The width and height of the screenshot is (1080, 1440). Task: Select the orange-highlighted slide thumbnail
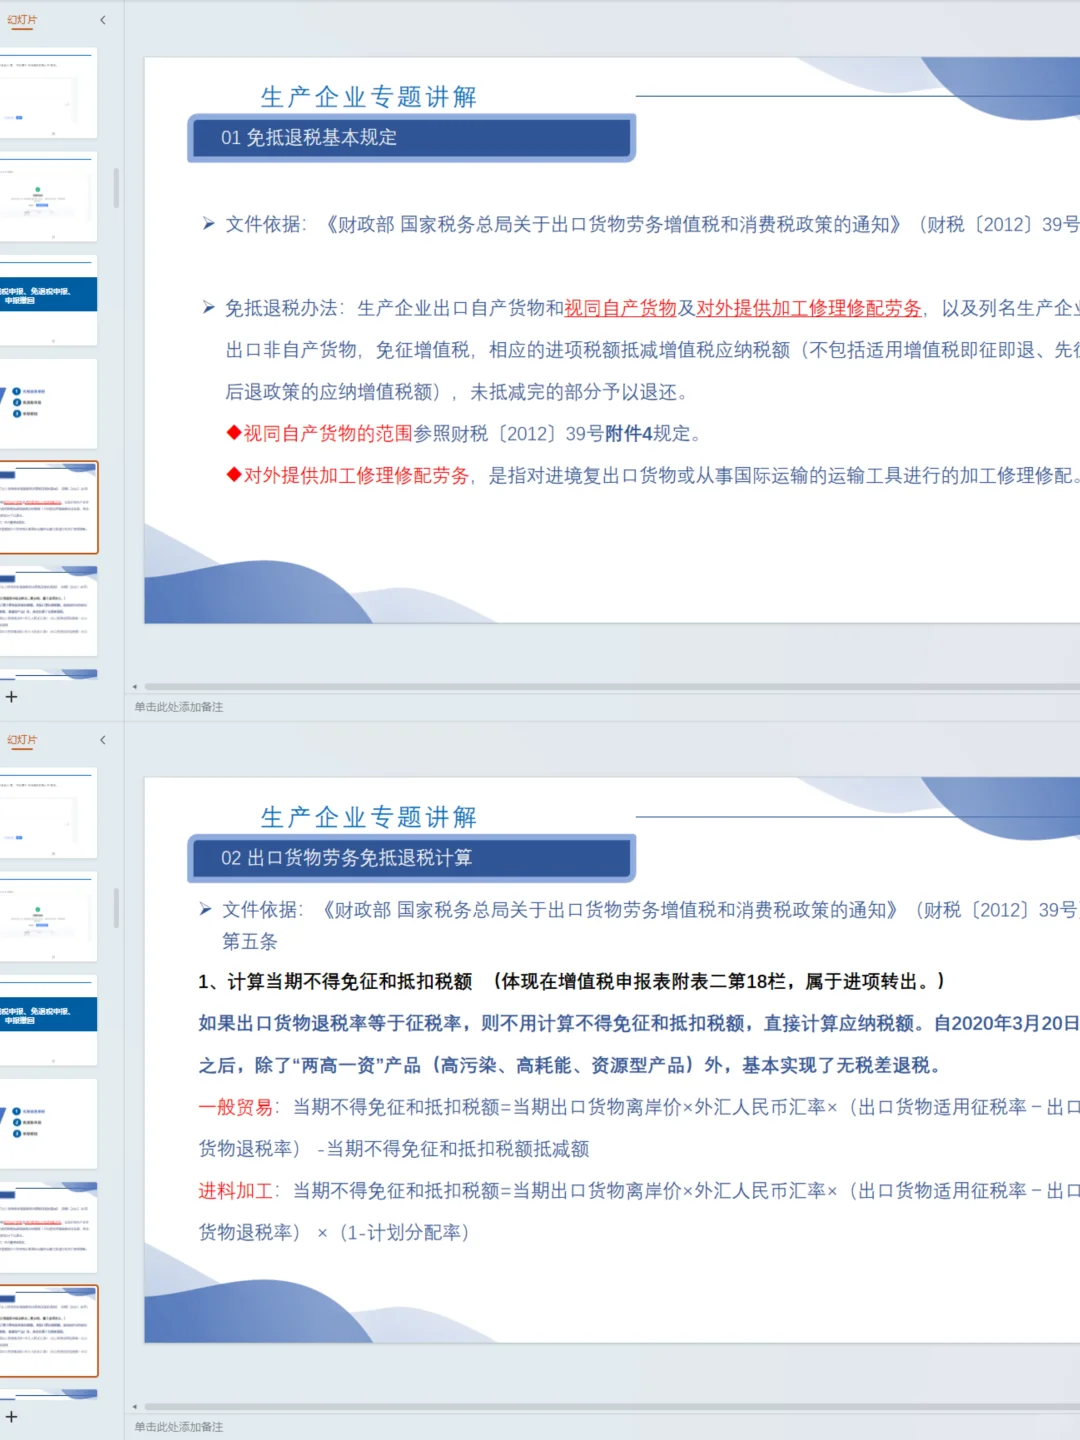pos(50,508)
